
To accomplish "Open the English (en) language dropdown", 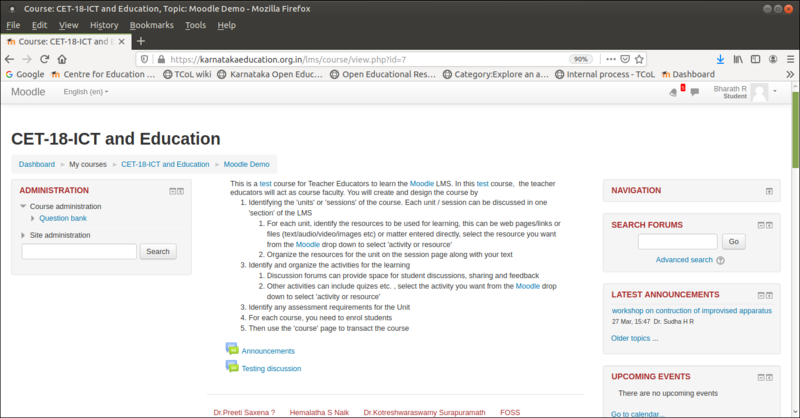I will (x=85, y=92).
